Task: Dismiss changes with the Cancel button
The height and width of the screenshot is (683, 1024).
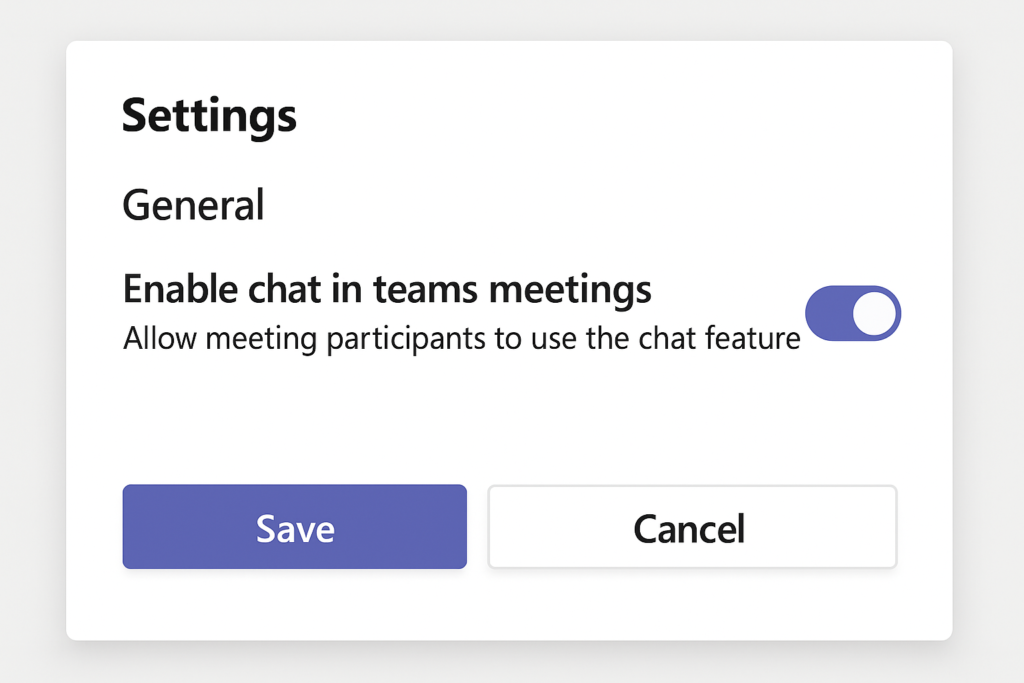Action: click(692, 527)
